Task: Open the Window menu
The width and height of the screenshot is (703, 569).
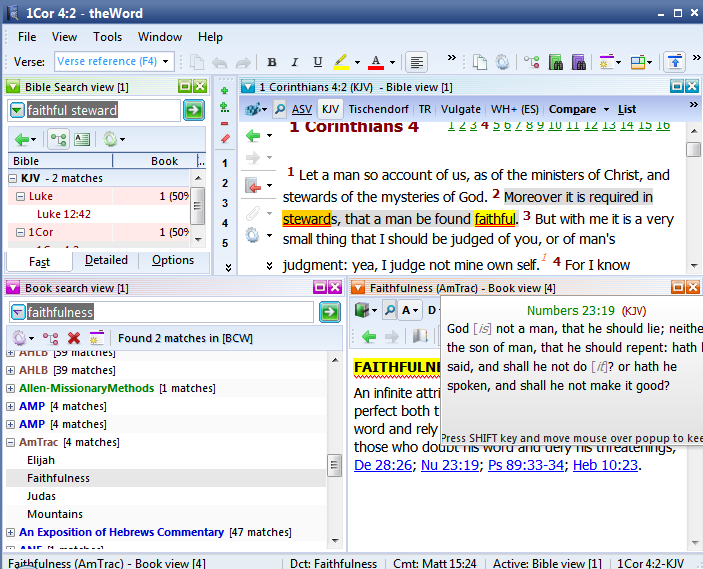Action: 160,37
